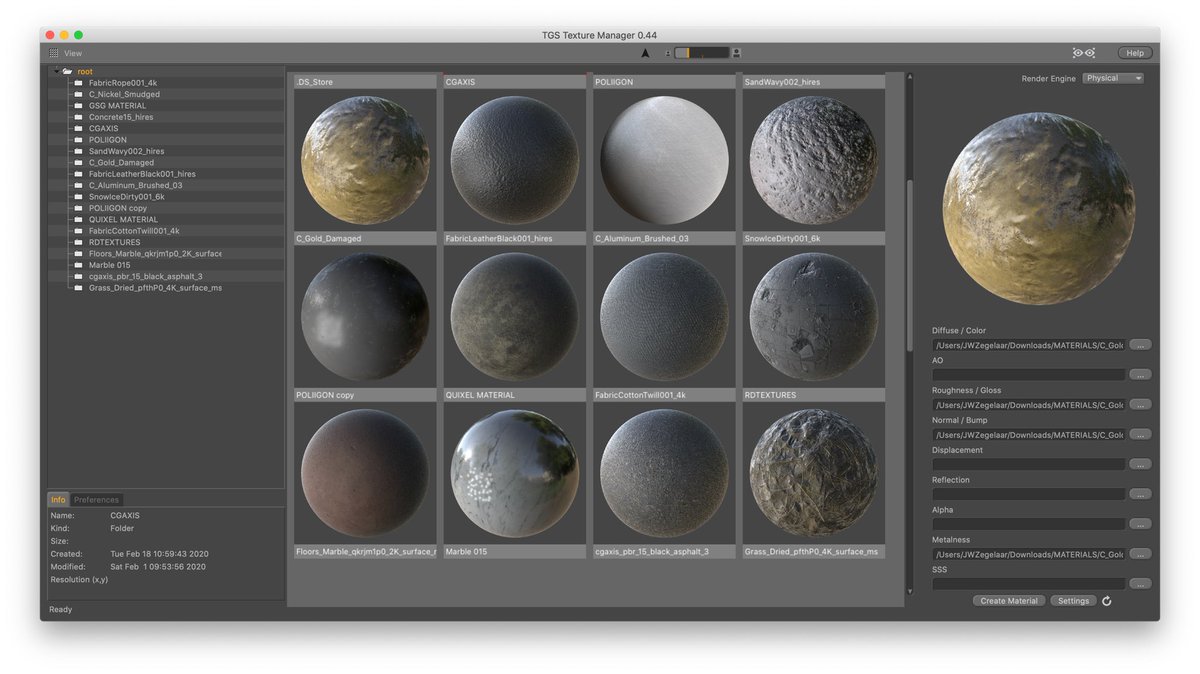Click the Create Material button
Viewport: 1200px width, 674px height.
pos(1009,601)
